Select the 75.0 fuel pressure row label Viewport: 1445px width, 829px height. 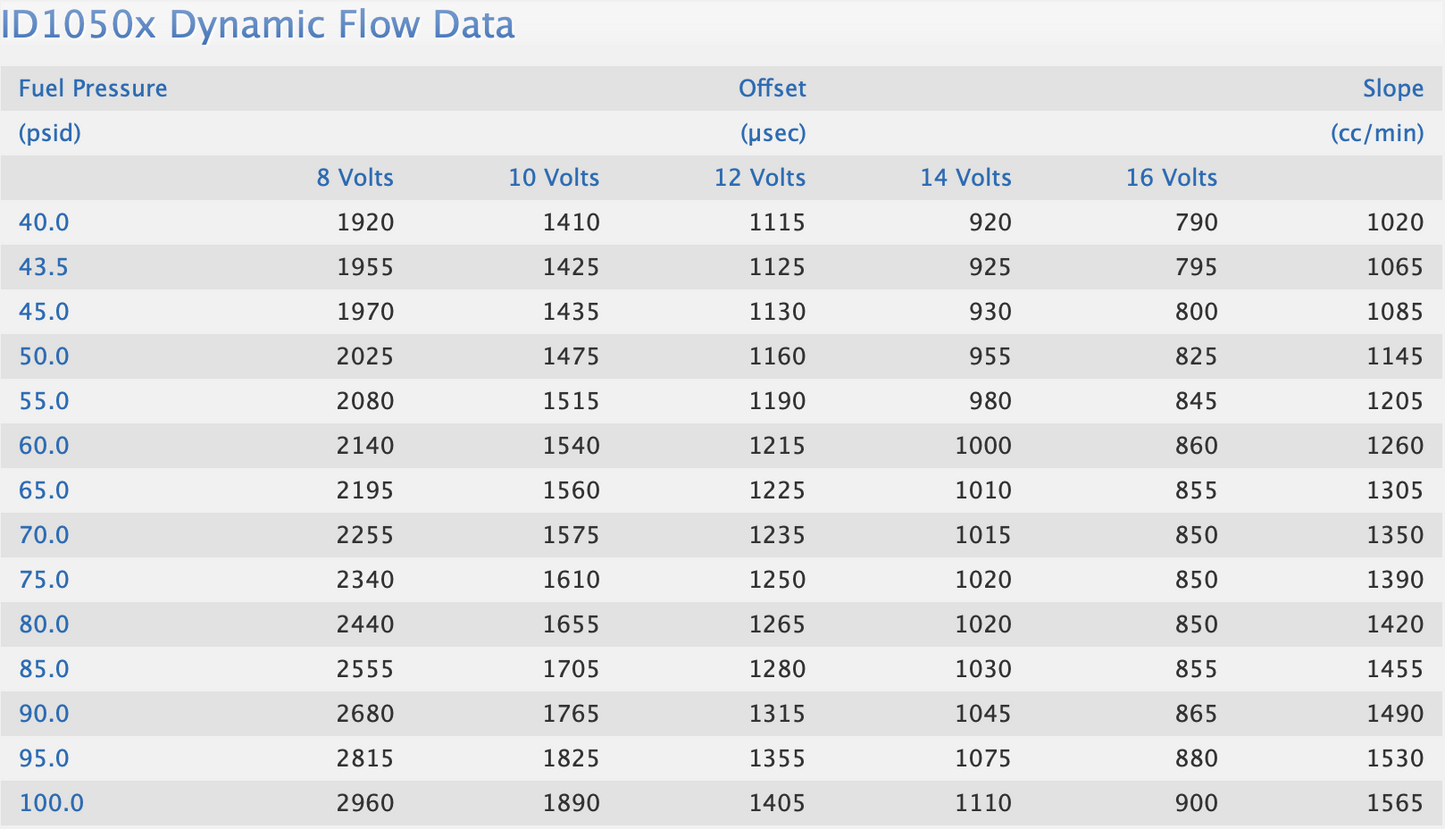[x=44, y=579]
